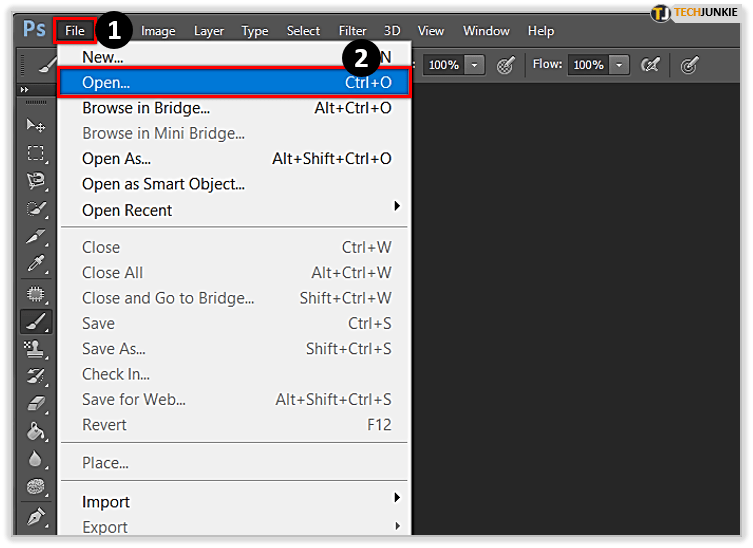
Task: Enable airbrush mode next to Flow
Action: coord(650,65)
